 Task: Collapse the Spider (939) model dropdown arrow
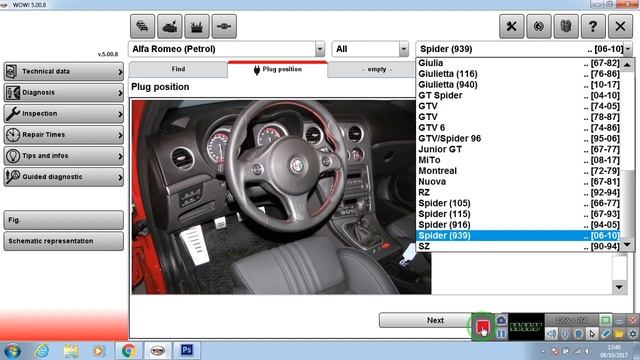(628, 49)
